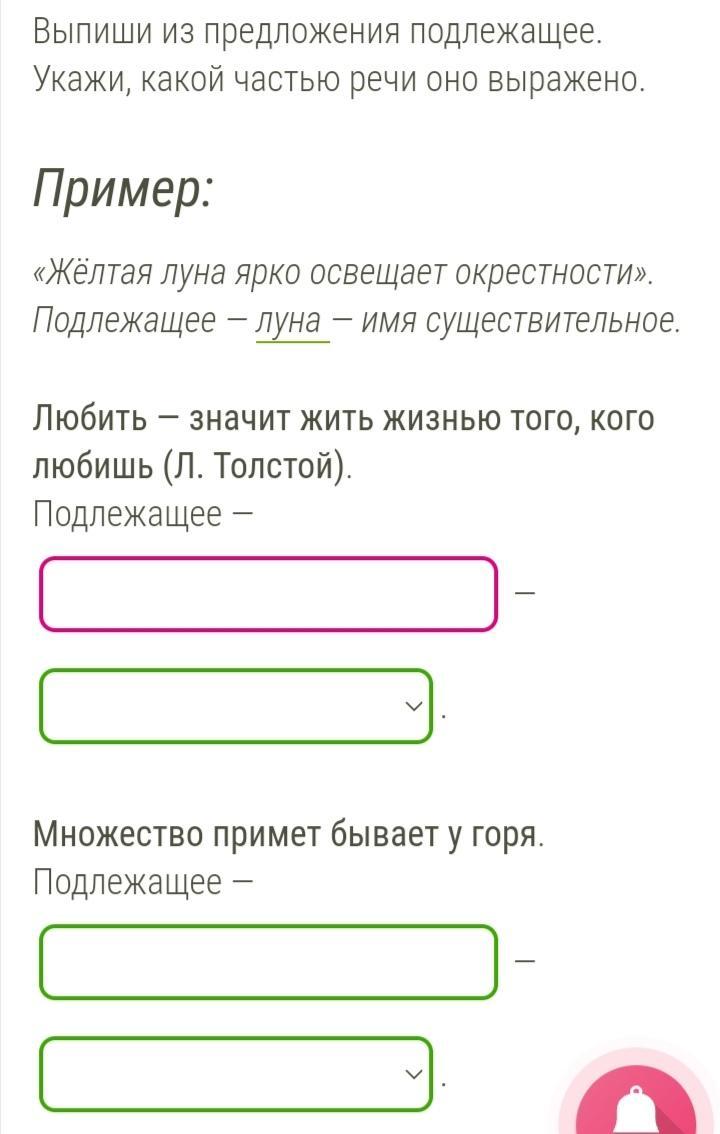Click the «Подлежащее —» label under «Множество примет»
Screen dimensions: 720x1134
pos(142,882)
